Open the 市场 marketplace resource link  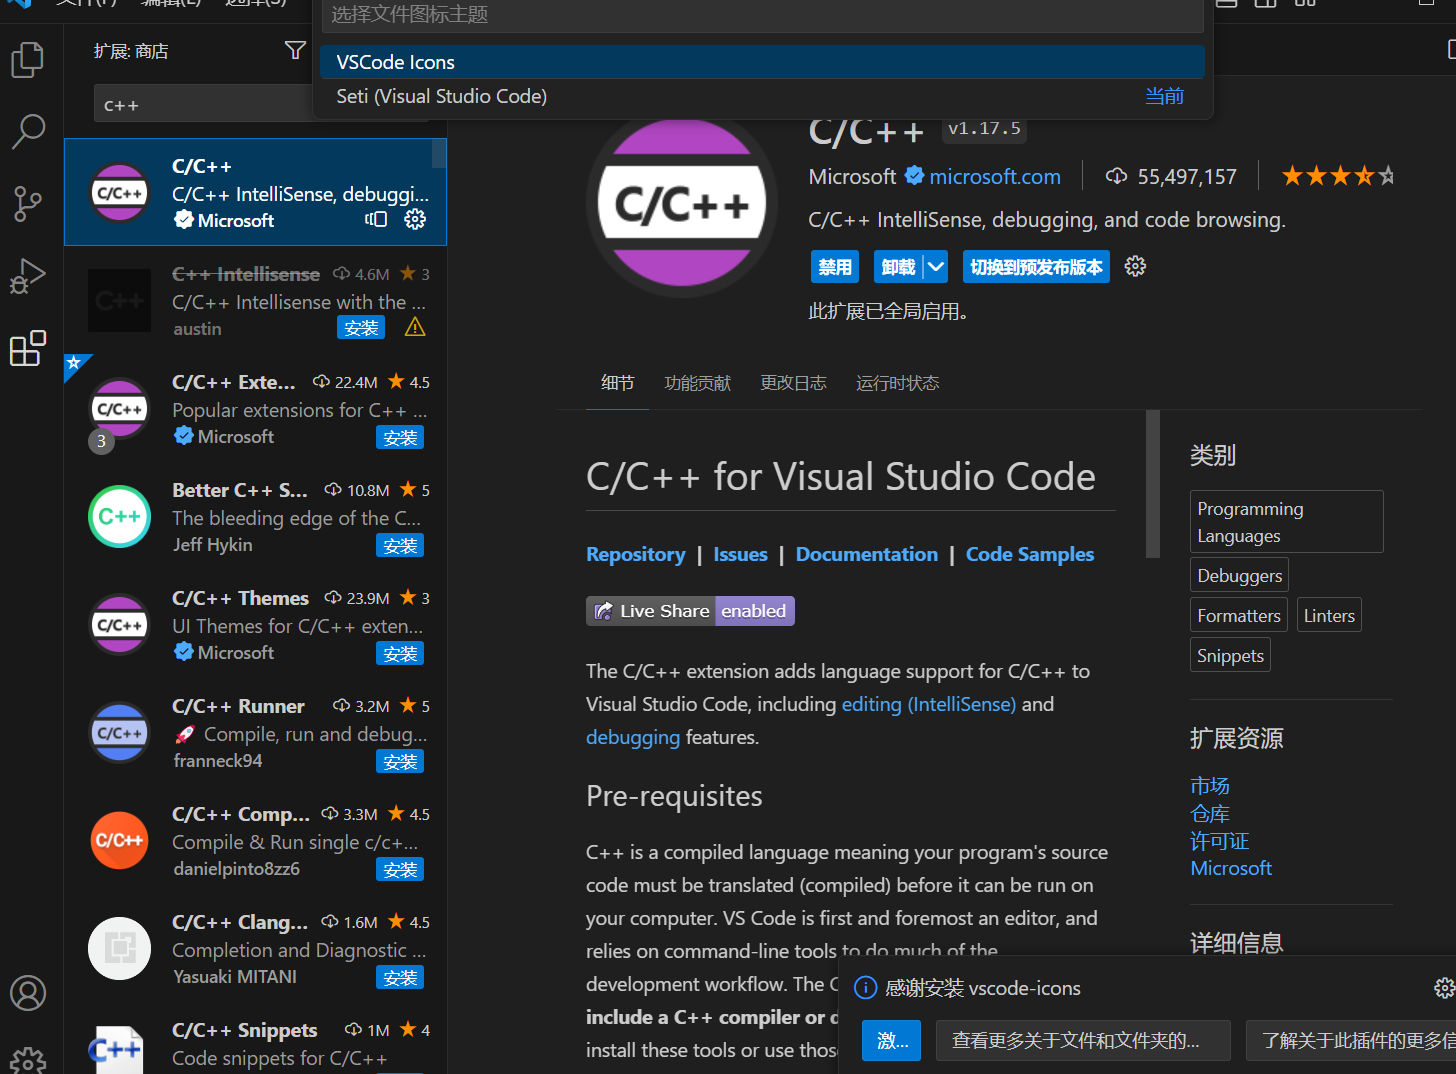[x=1210, y=786]
